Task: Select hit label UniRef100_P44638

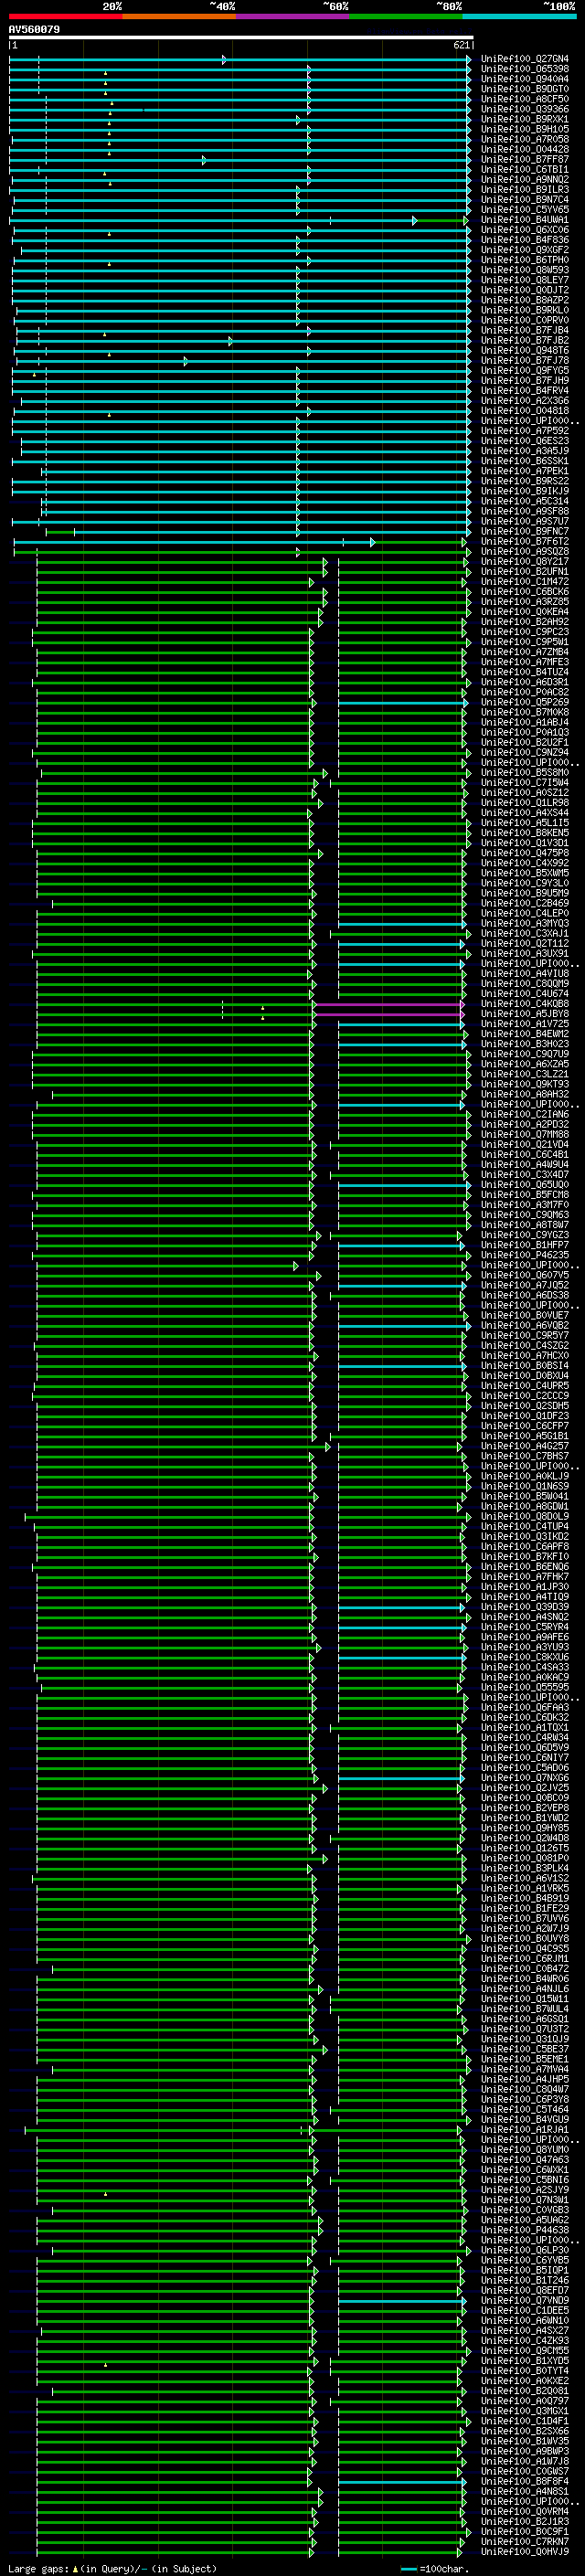Action: click(525, 2230)
